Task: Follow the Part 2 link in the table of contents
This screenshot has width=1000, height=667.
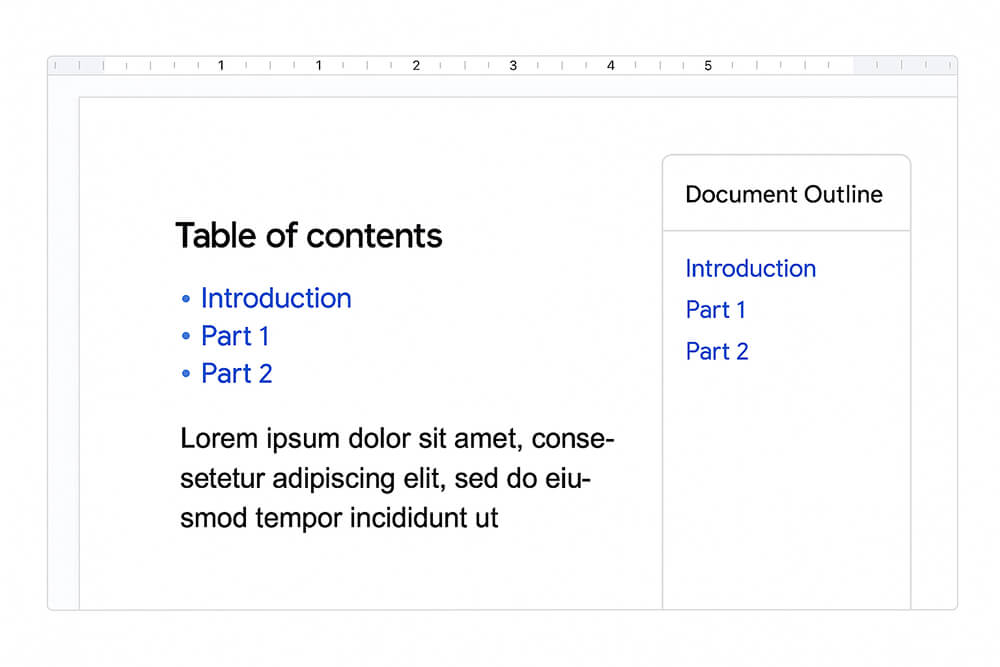Action: point(236,373)
